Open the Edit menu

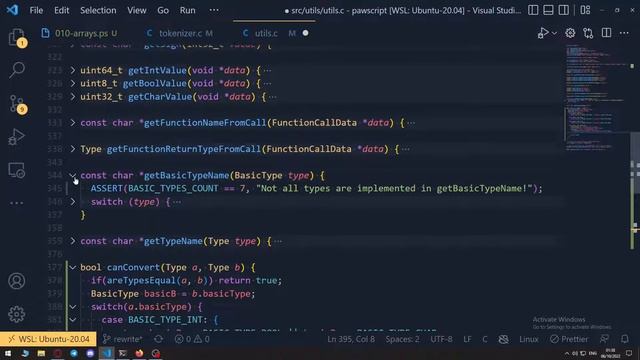(x=61, y=10)
